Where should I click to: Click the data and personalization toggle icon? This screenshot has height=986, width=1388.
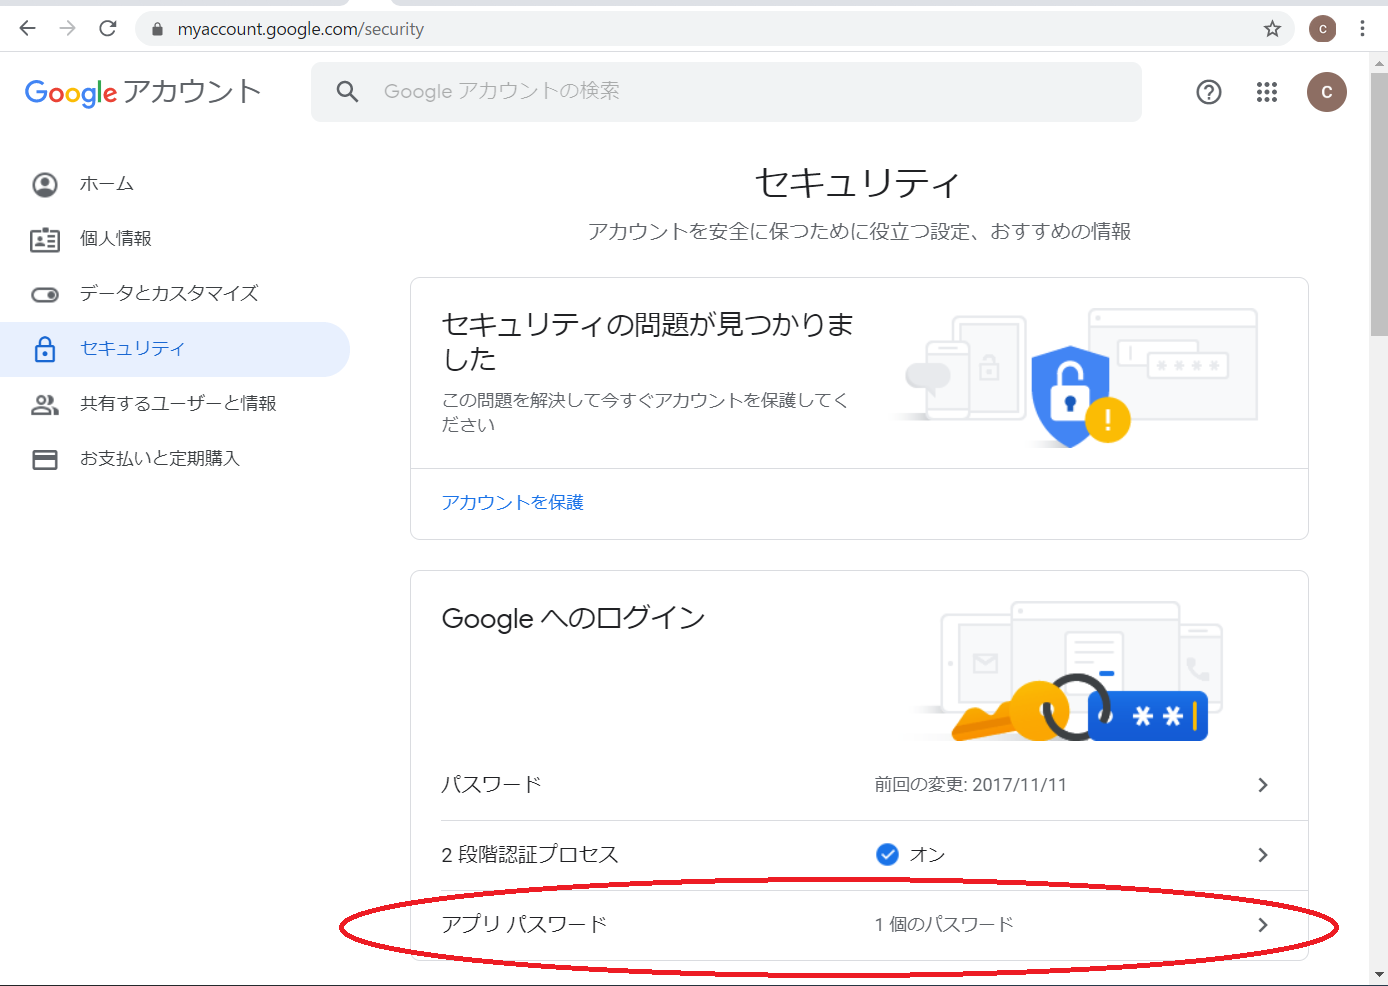point(44,294)
